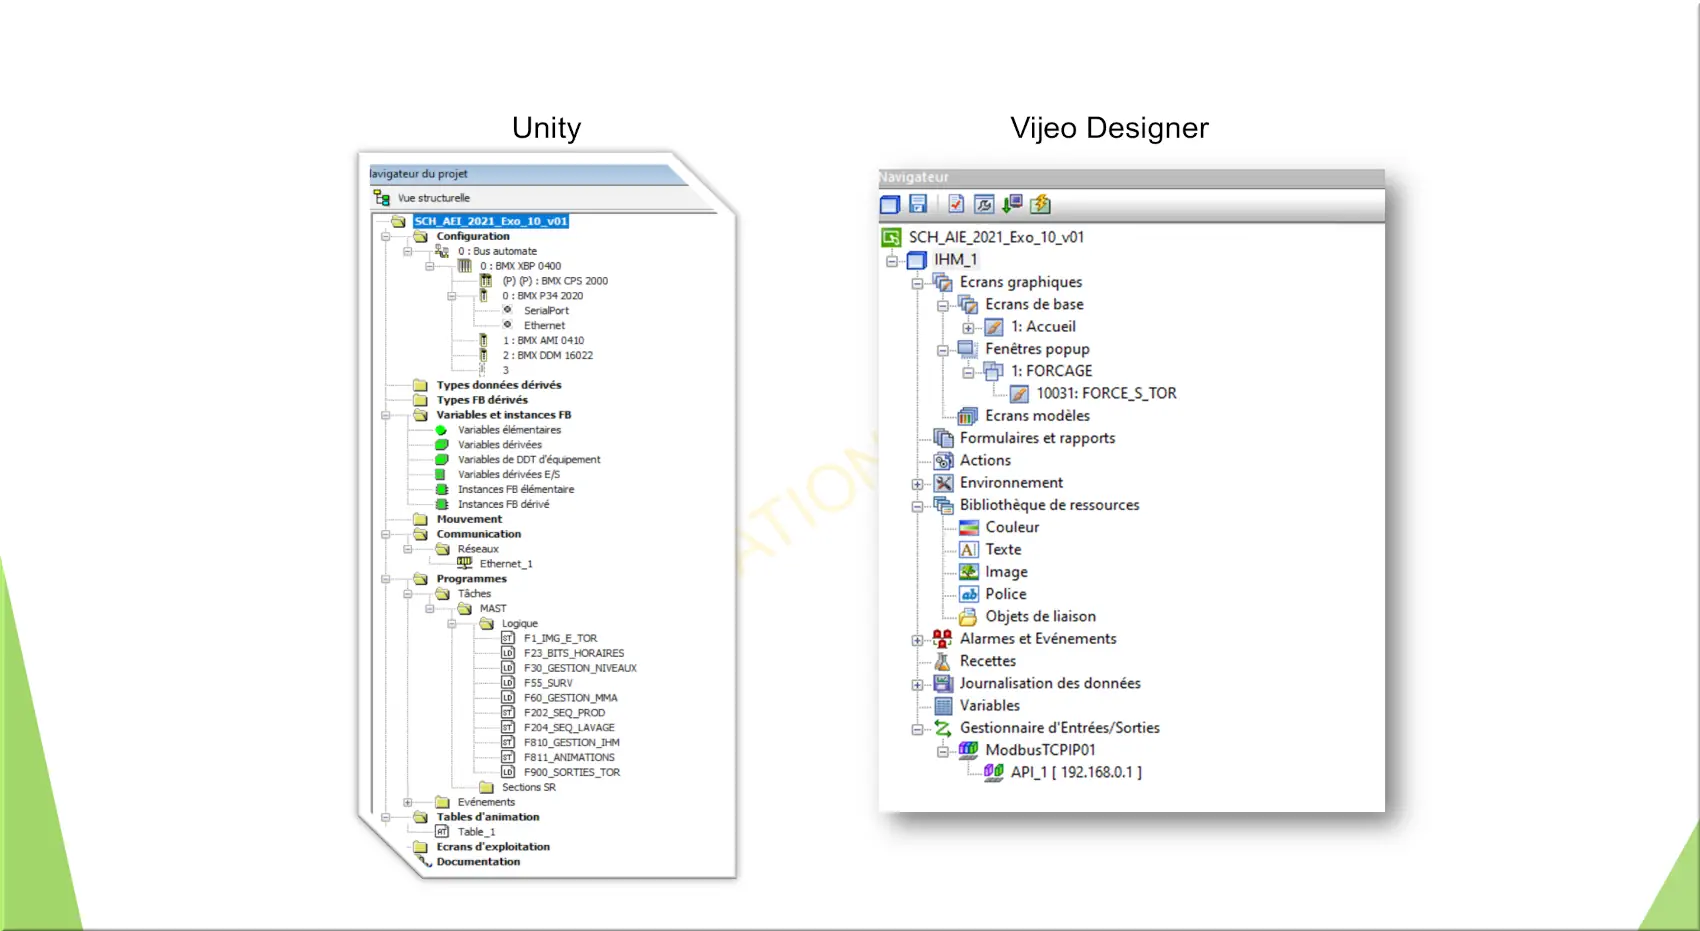The image size is (1700, 931).
Task: Click the green Variables élémentaires icon in Unity
Action: (441, 430)
